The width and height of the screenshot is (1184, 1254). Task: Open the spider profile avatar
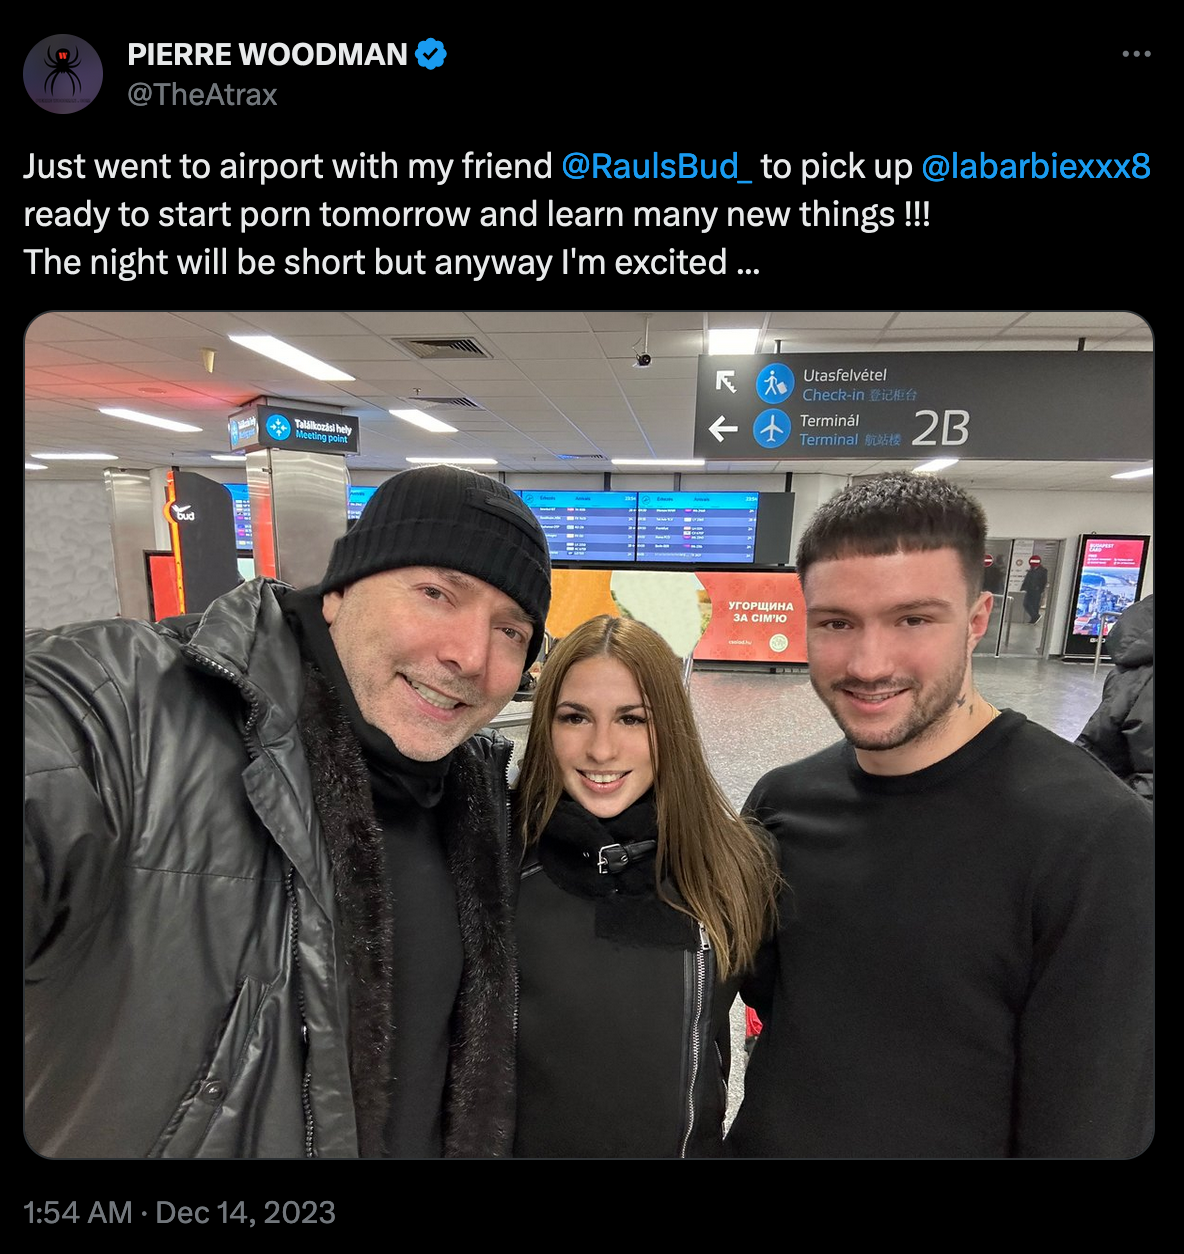(63, 74)
